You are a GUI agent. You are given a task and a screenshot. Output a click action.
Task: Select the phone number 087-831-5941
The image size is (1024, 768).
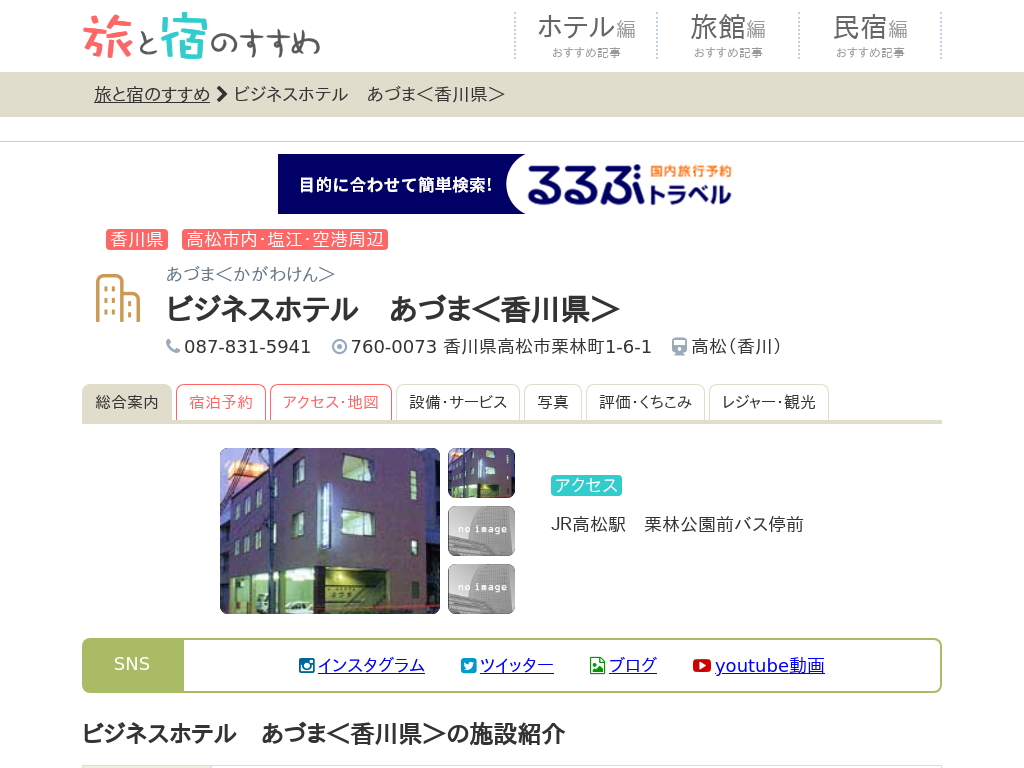pos(248,347)
